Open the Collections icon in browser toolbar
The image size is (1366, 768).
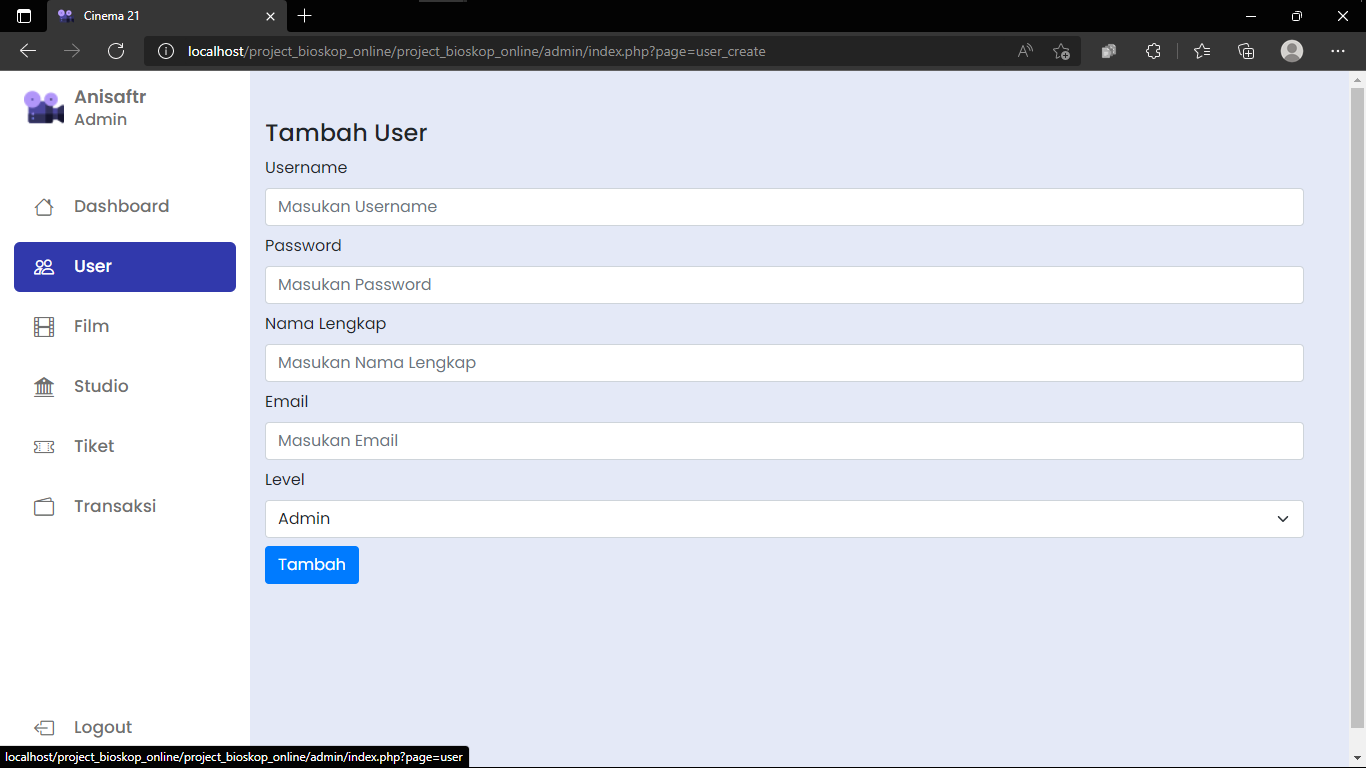click(x=1246, y=51)
